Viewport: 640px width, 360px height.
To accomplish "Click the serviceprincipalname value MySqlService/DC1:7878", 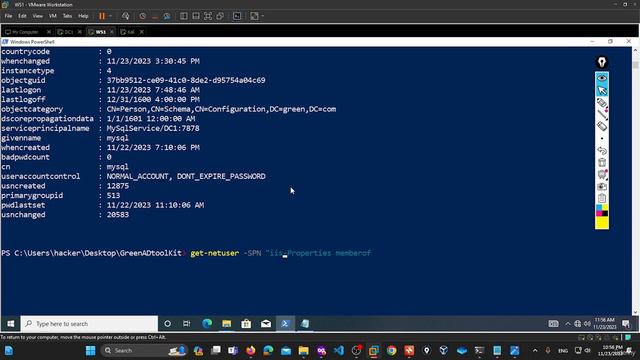I will 153,128.
